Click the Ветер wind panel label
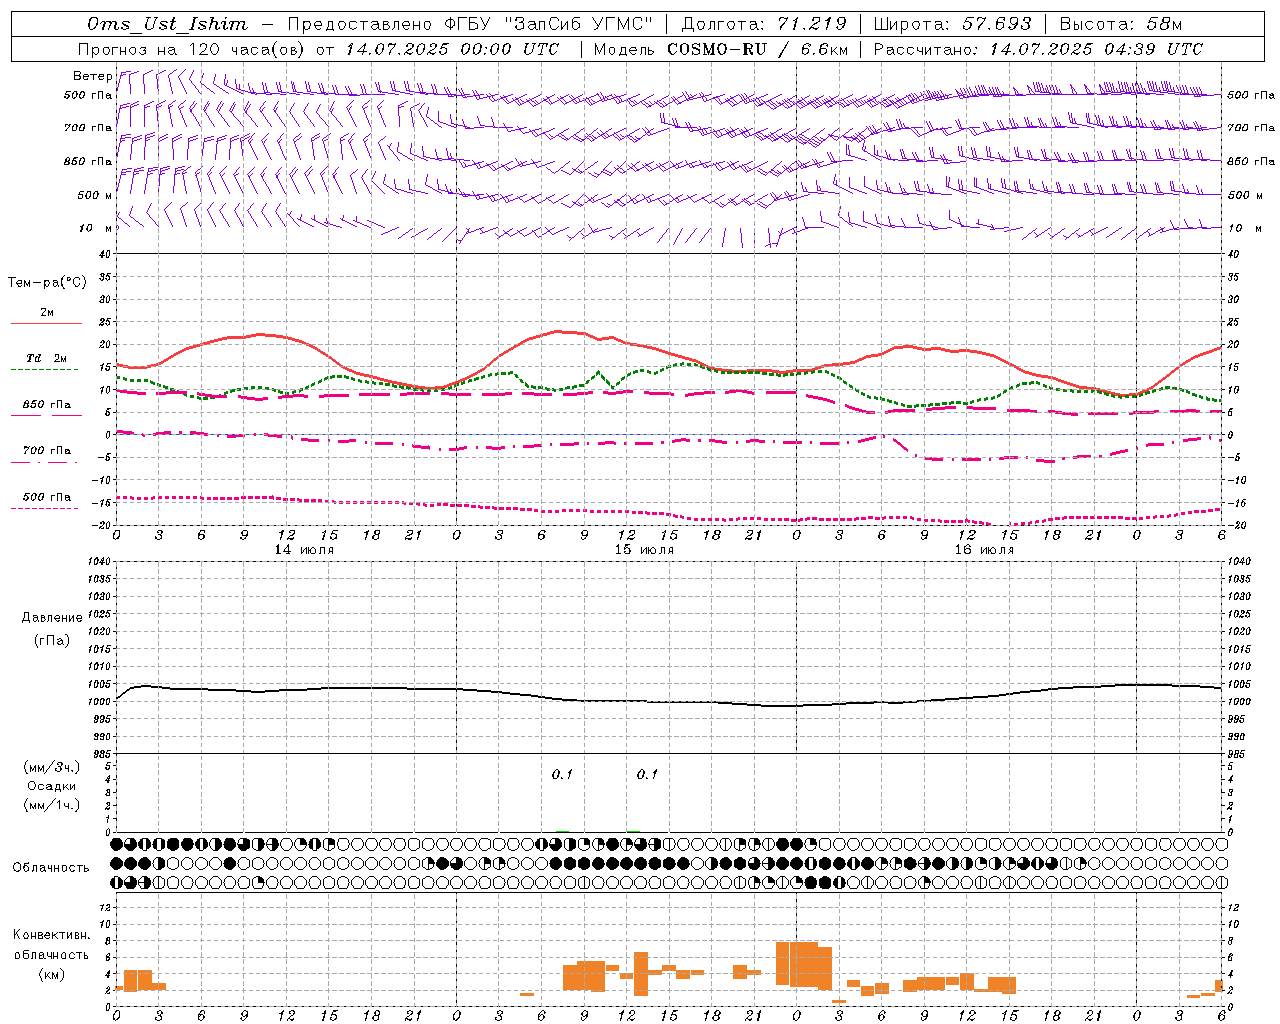 (x=92, y=76)
